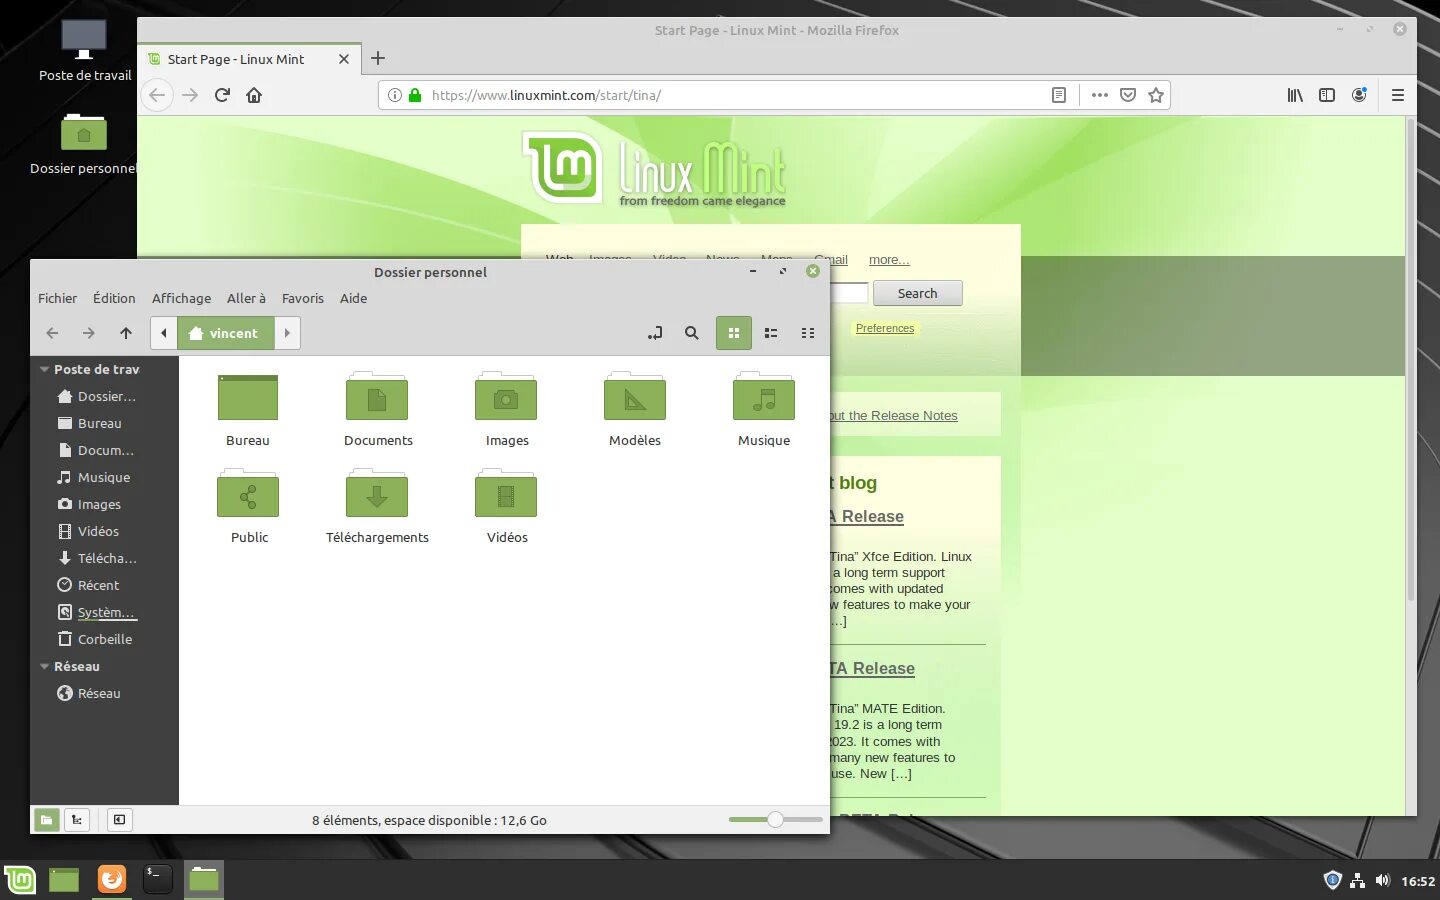Open a new Firefox tab
Screen dimensions: 1440x900
[378, 58]
